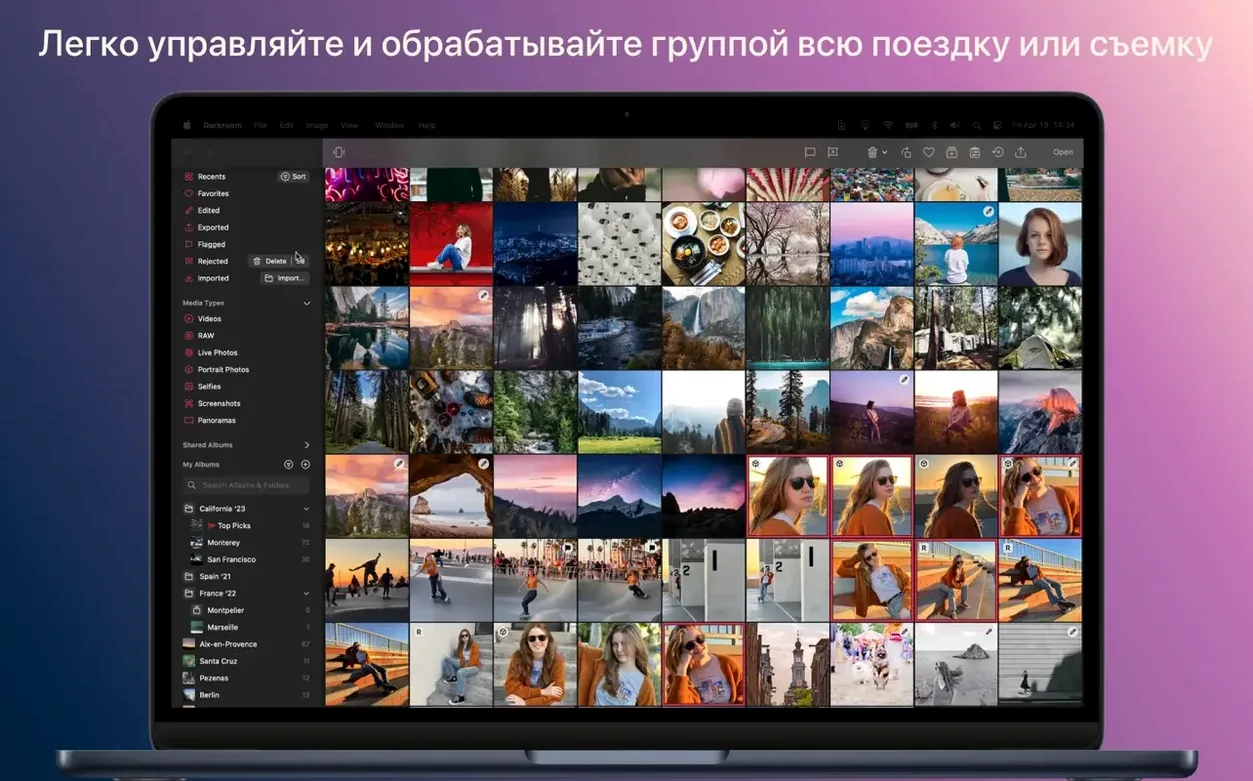Screen dimensions: 1253x781
Task: Click the trash icon in top toolbar
Action: point(872,152)
